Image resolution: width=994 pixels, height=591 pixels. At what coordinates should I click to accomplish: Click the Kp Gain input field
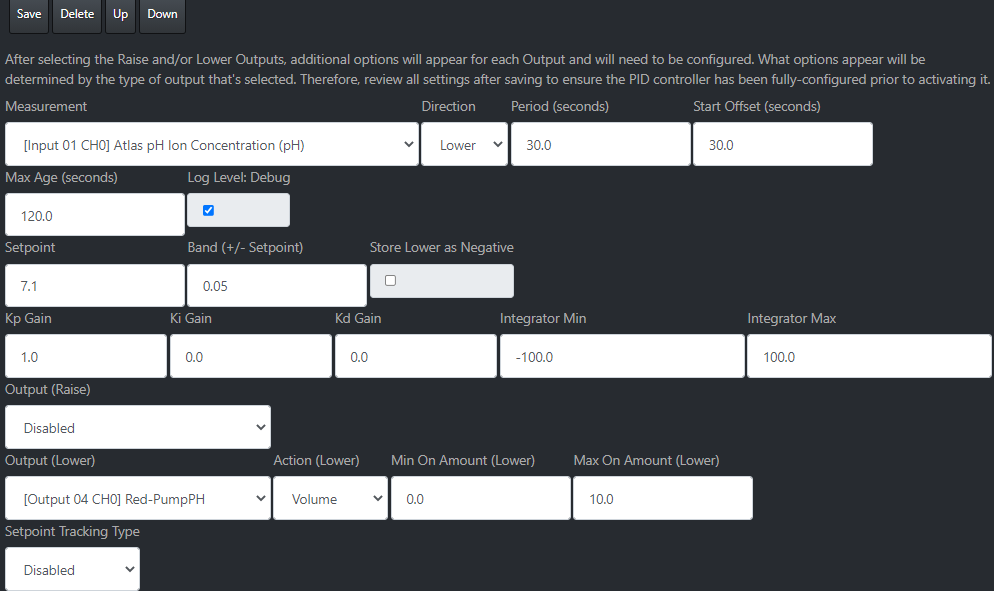coord(85,355)
